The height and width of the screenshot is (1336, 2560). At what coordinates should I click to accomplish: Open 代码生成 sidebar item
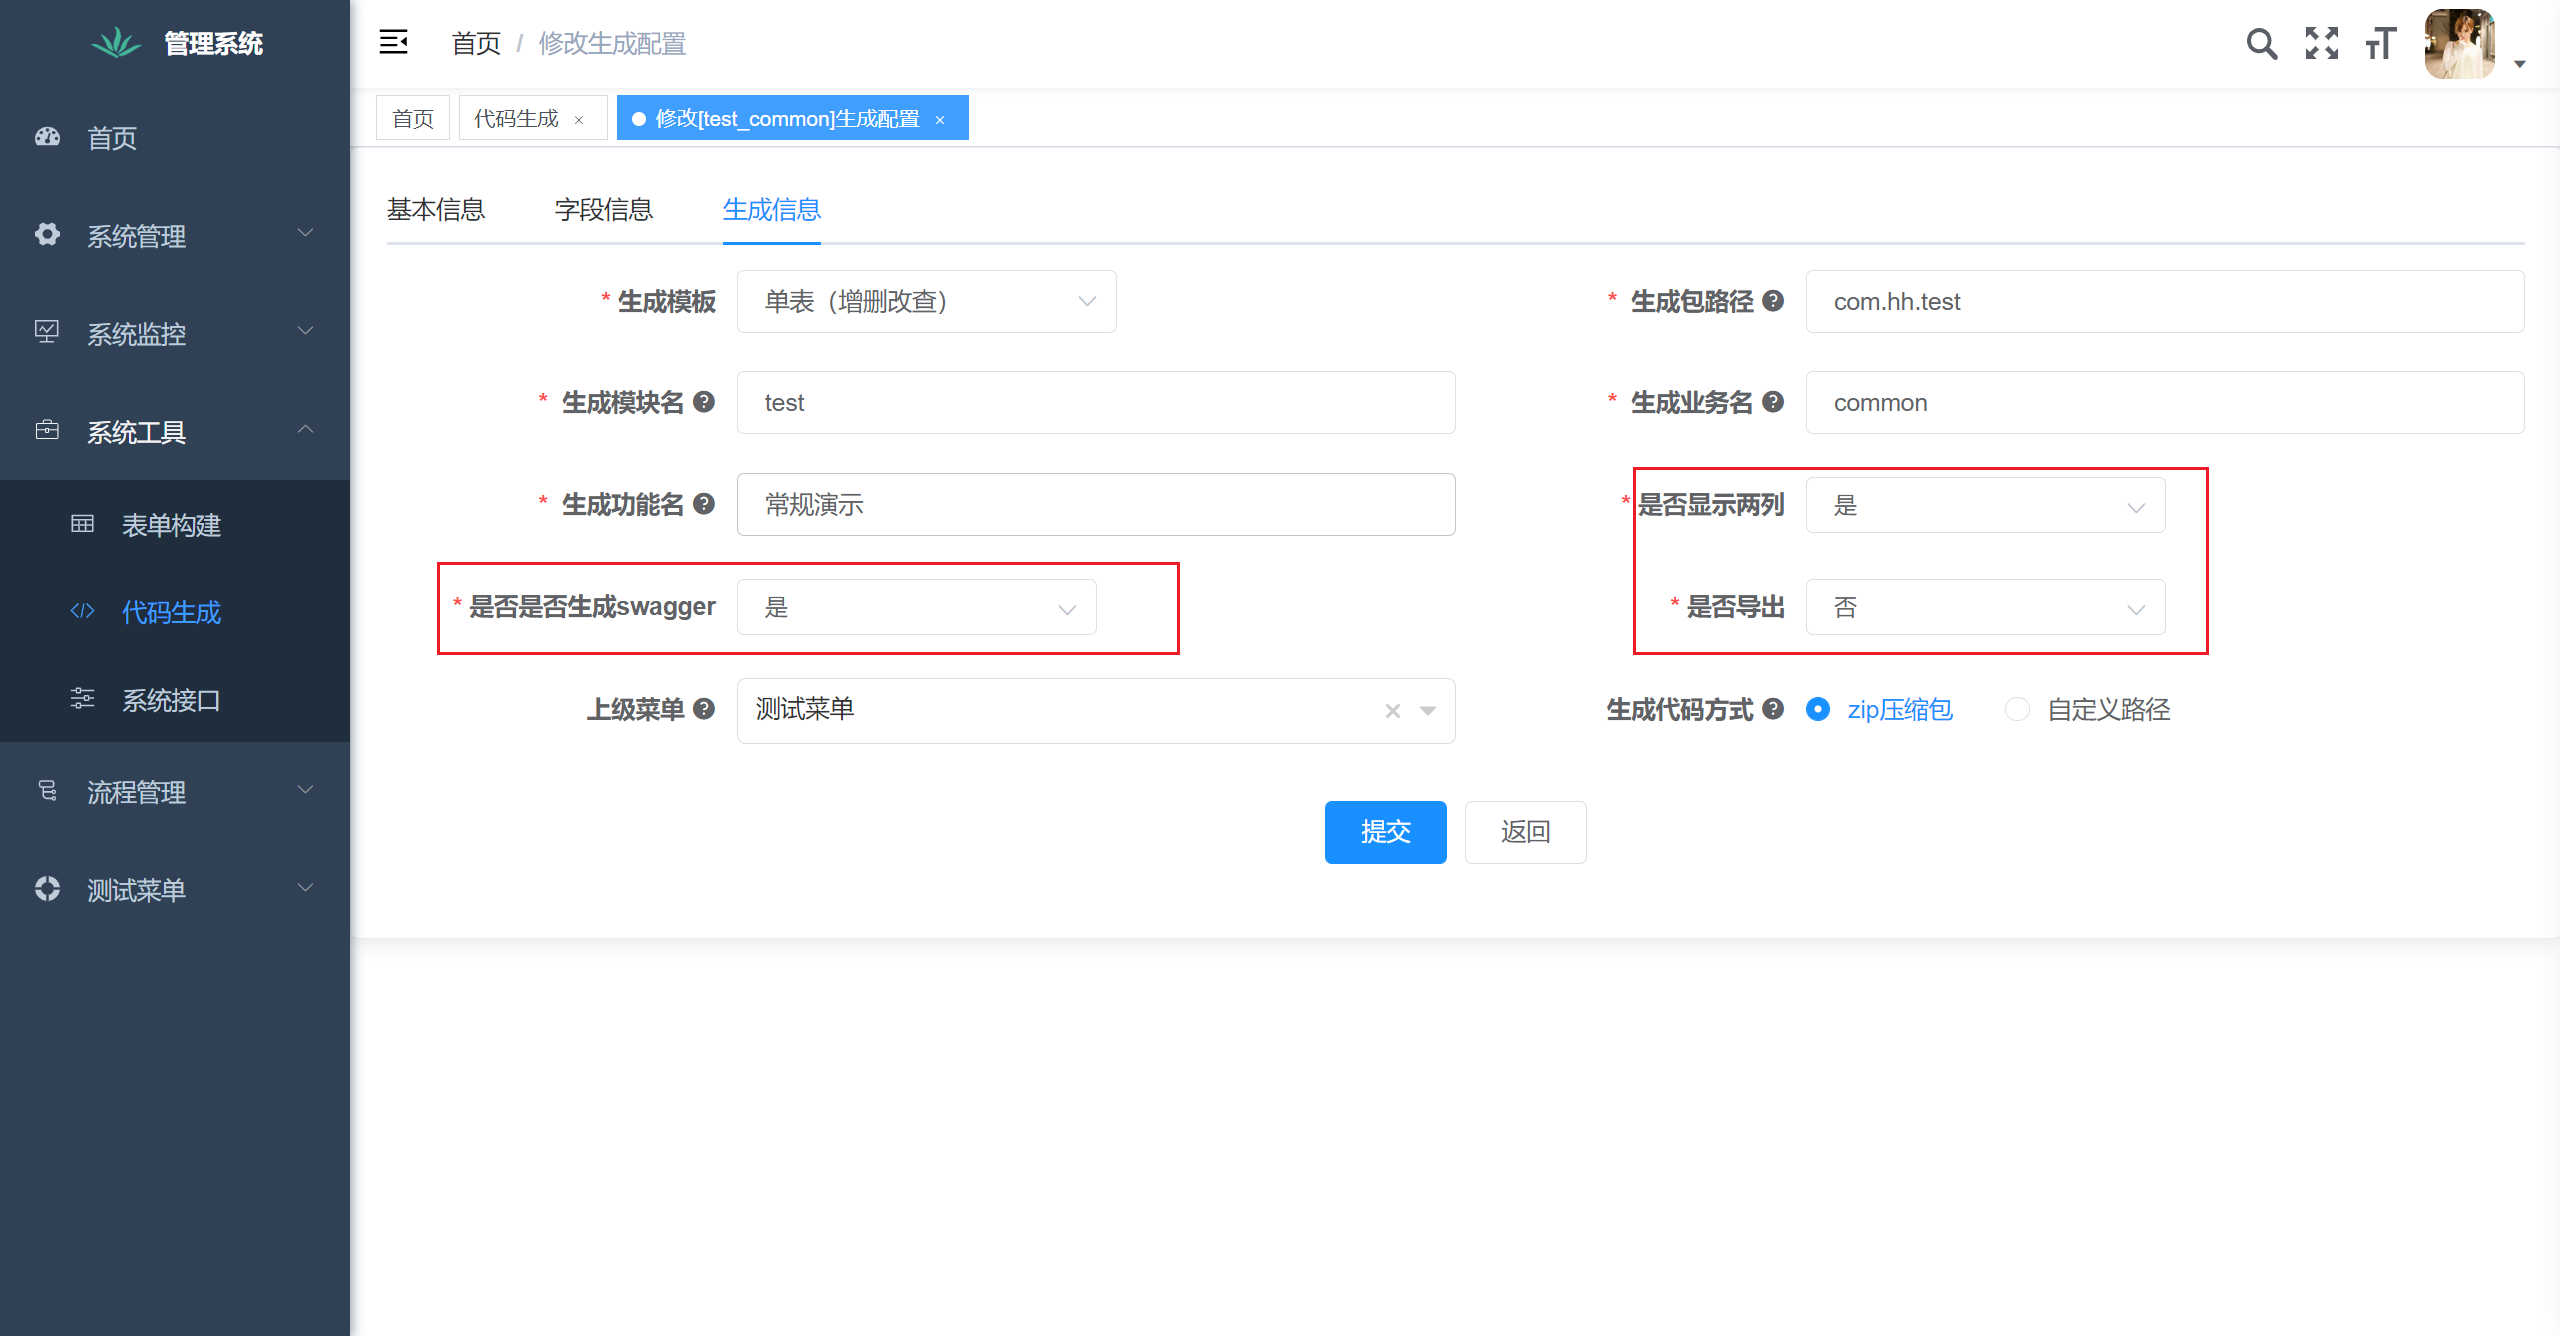175,611
